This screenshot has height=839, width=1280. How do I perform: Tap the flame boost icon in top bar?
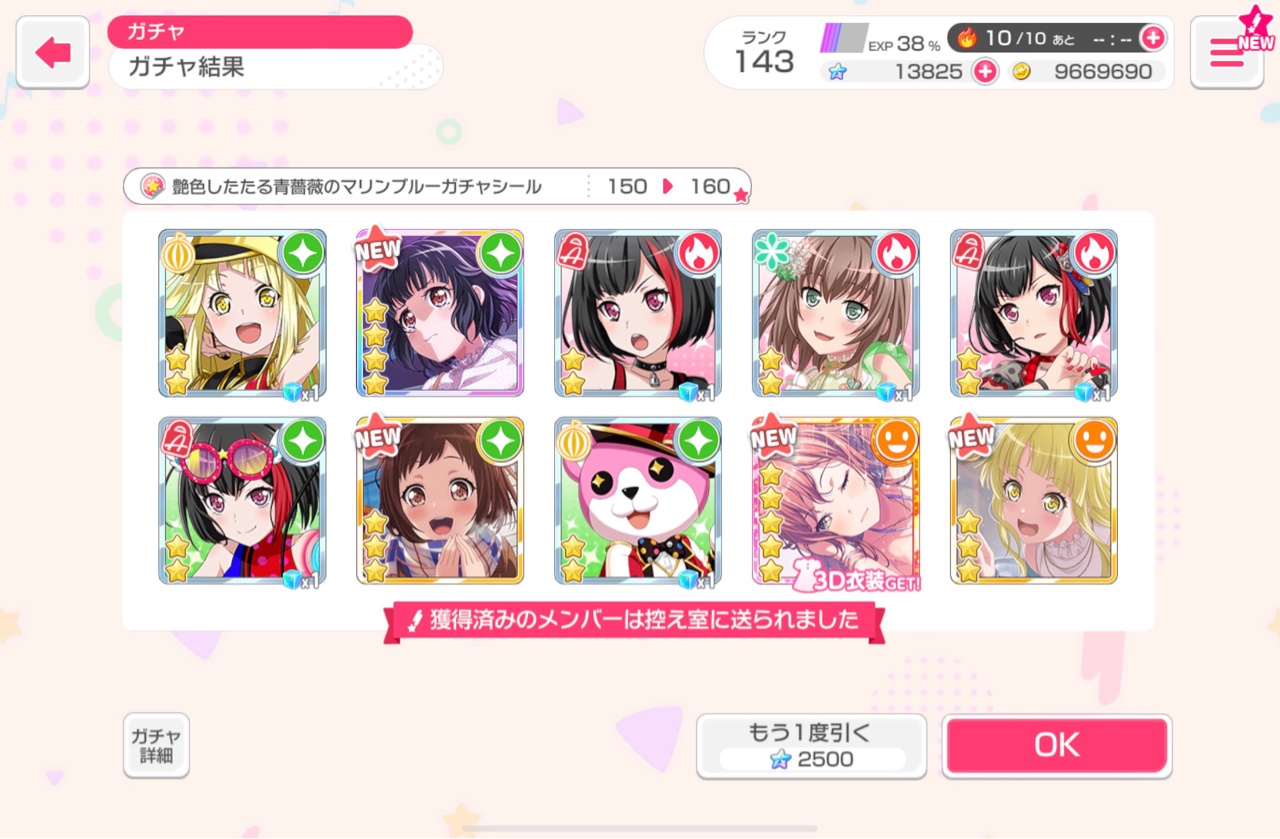pos(966,38)
